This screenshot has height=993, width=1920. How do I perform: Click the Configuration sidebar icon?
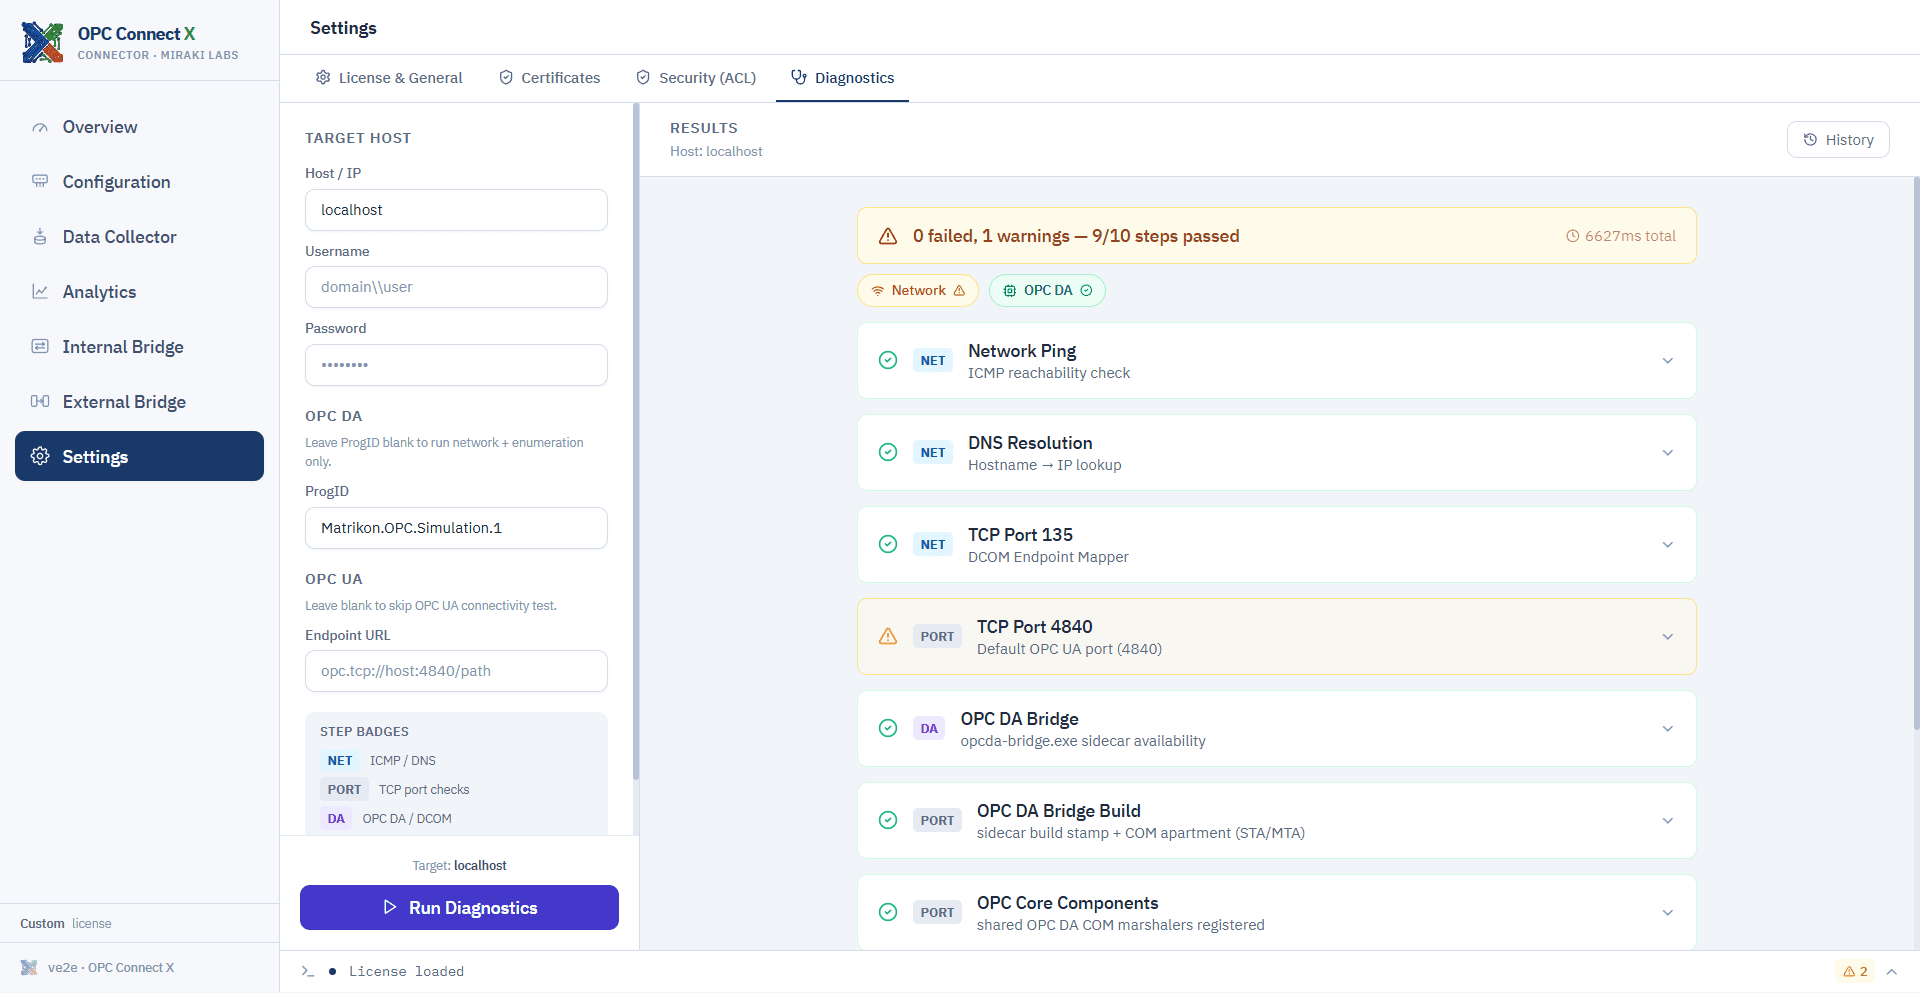40,182
